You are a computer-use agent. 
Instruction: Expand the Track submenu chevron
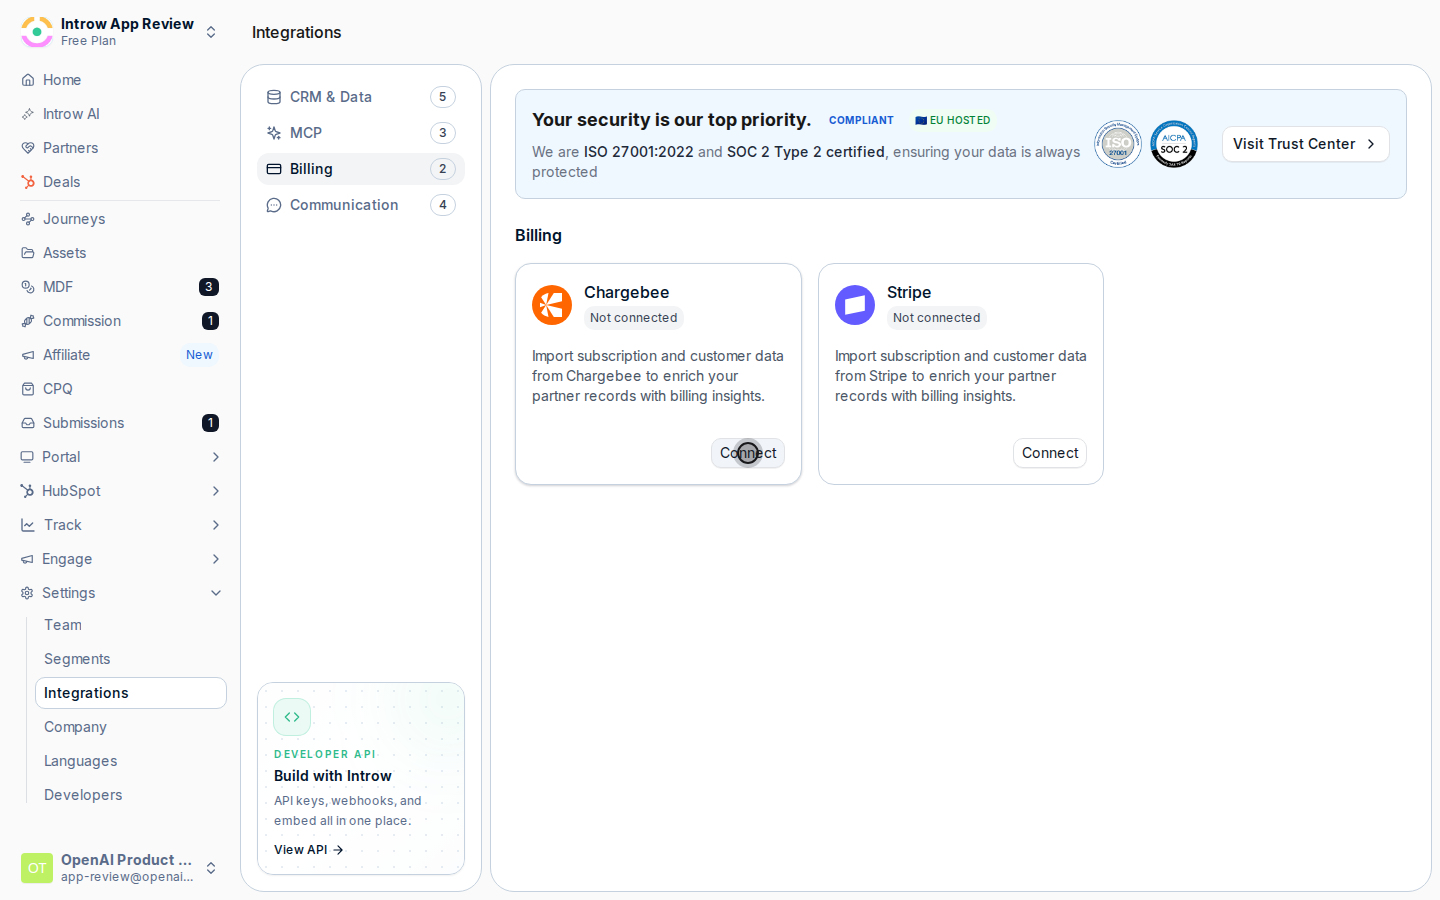(216, 525)
